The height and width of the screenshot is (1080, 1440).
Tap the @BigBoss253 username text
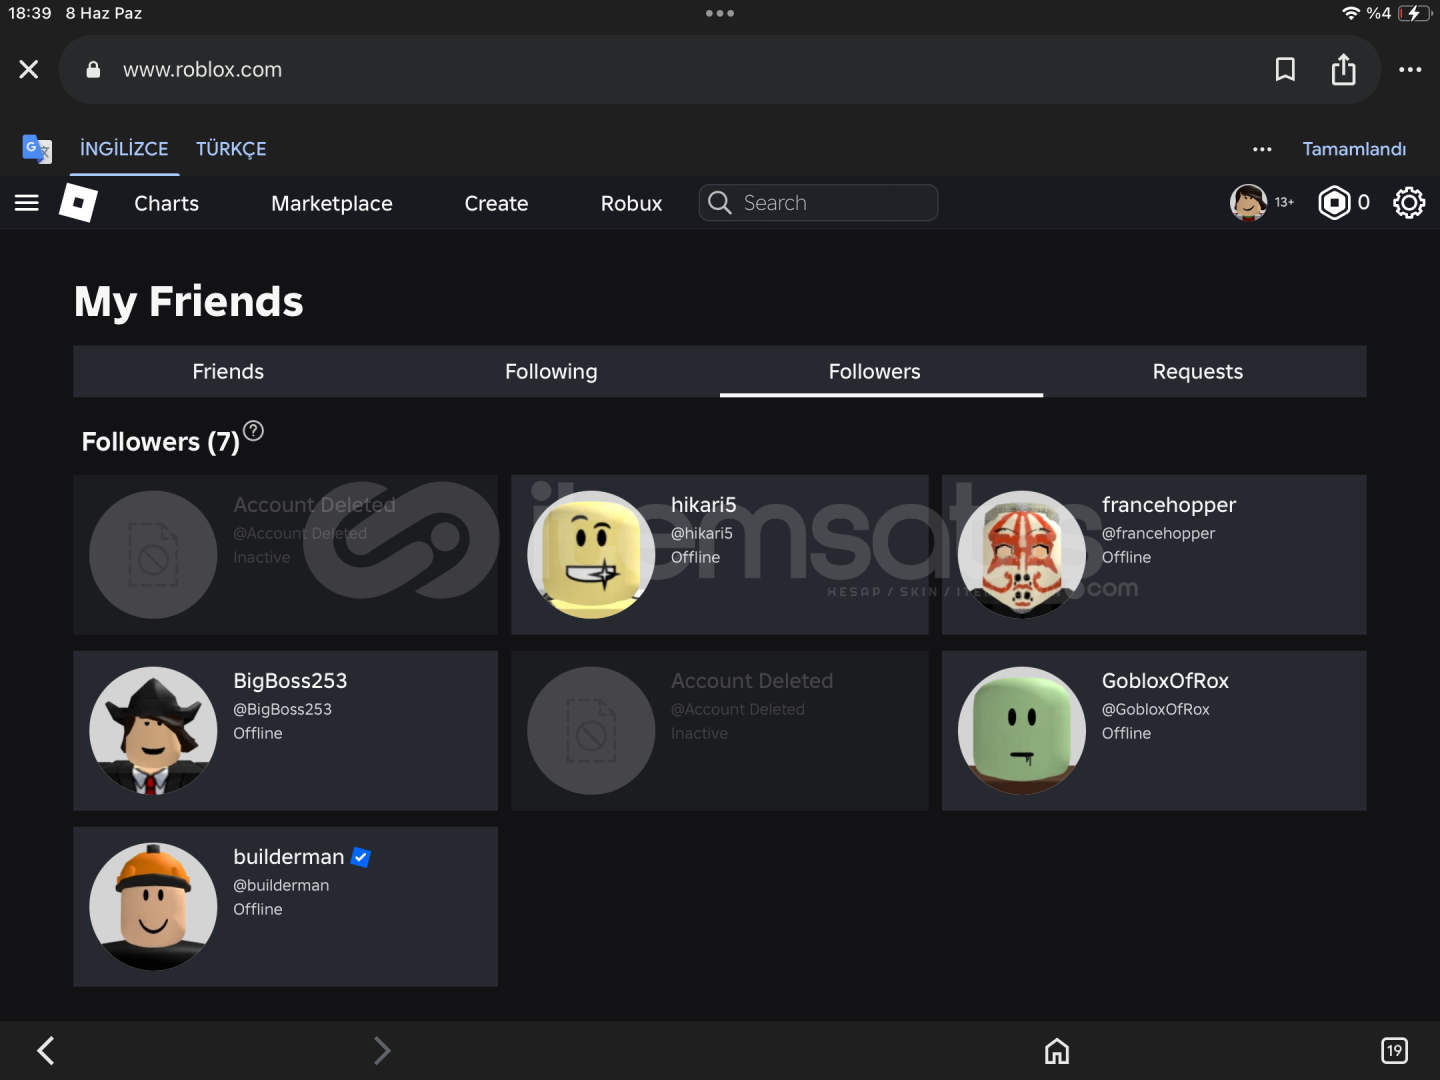(282, 709)
